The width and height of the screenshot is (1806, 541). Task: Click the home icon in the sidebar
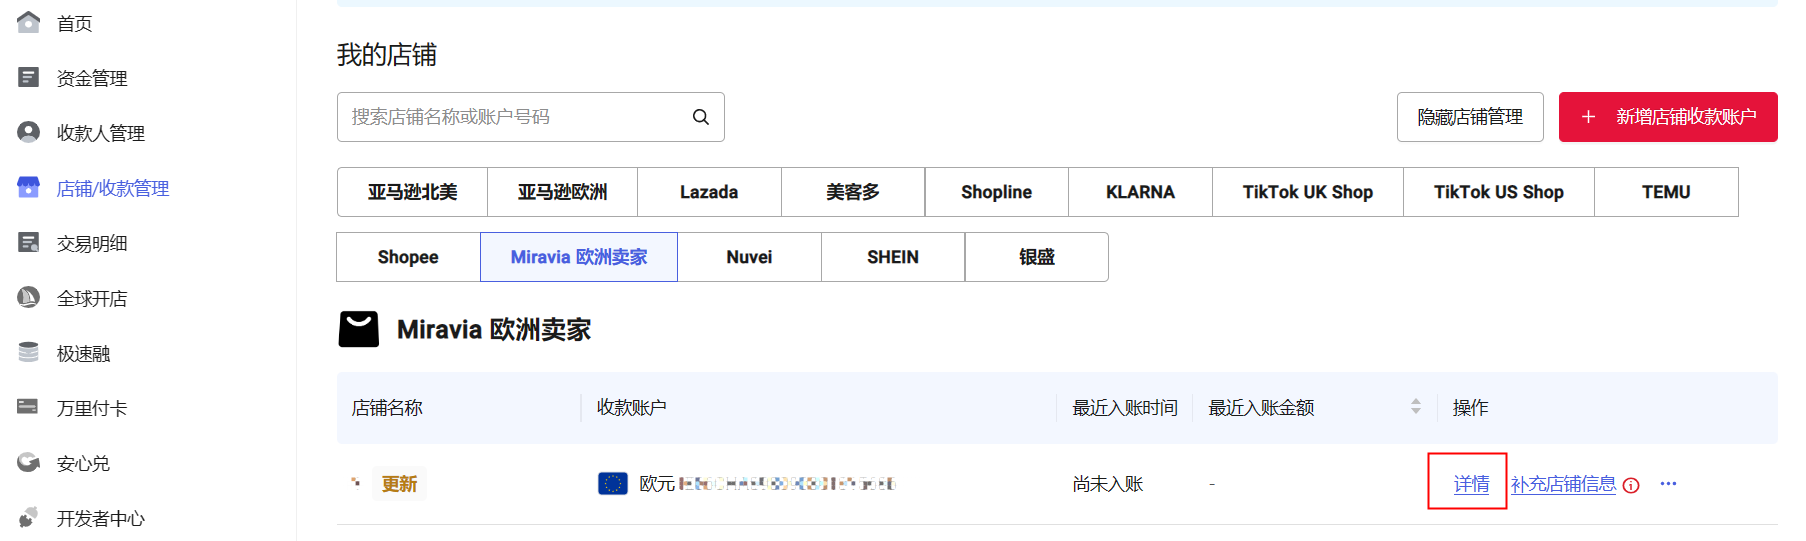(29, 22)
